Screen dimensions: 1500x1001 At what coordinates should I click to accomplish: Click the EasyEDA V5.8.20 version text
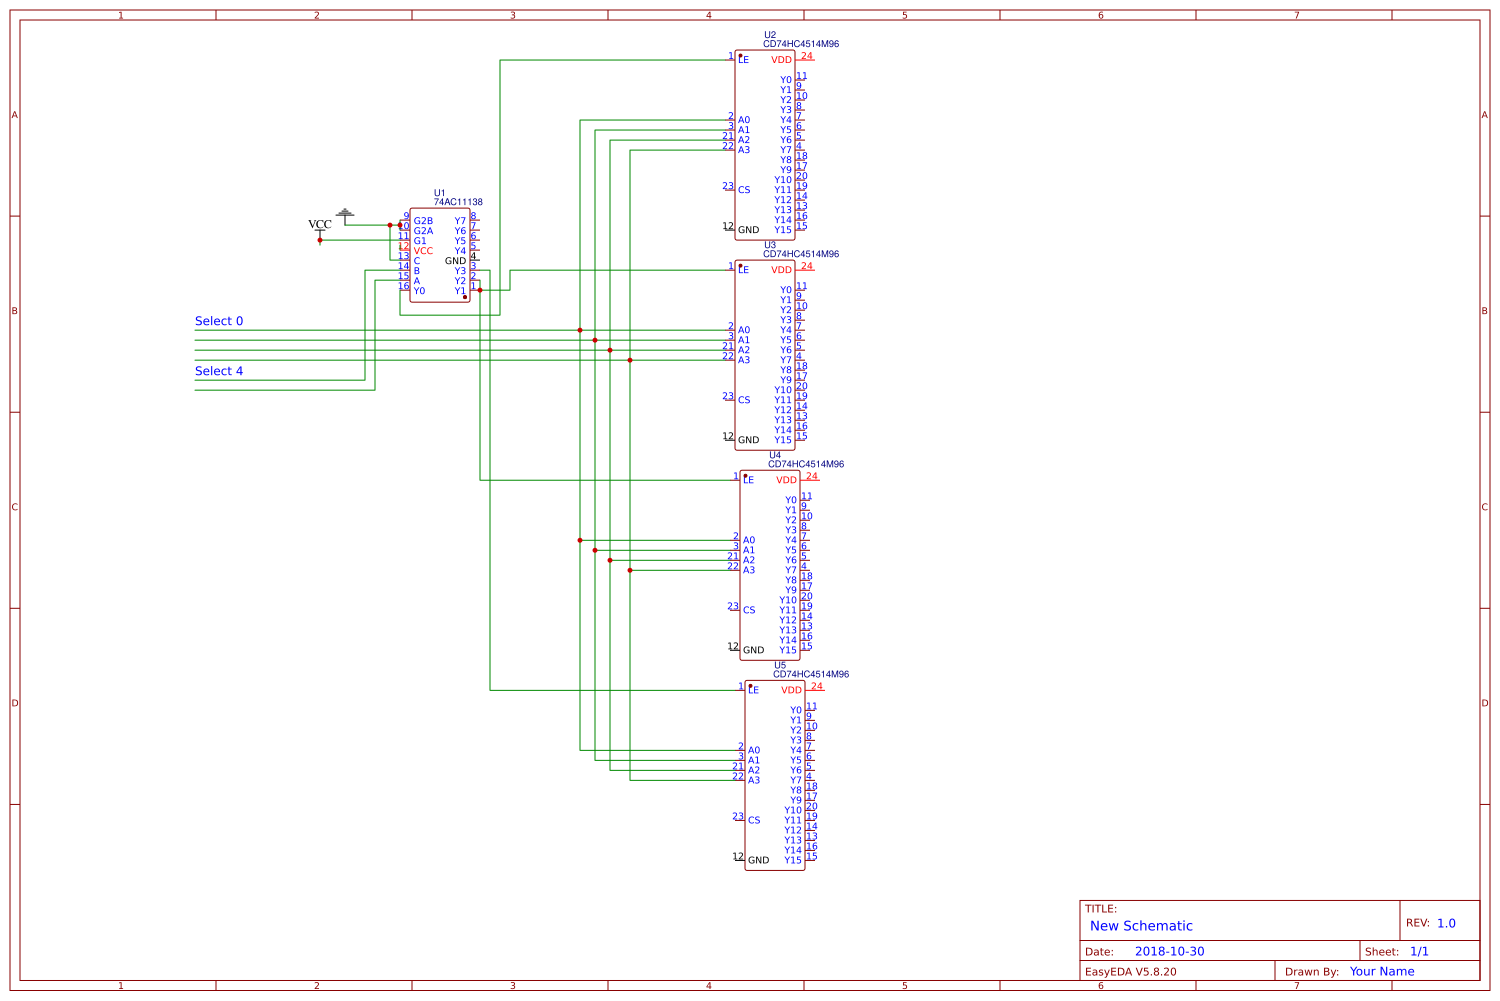[1131, 970]
